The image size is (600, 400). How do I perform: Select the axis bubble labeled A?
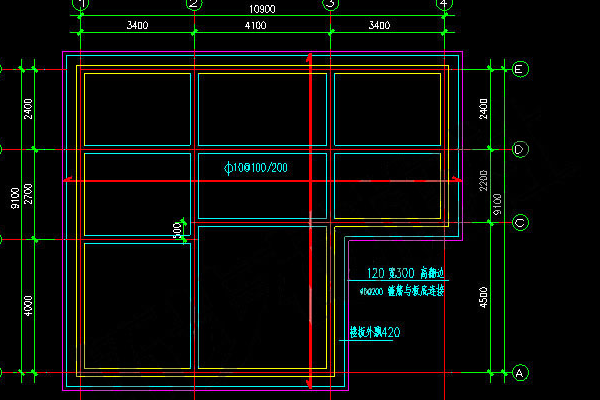click(520, 372)
